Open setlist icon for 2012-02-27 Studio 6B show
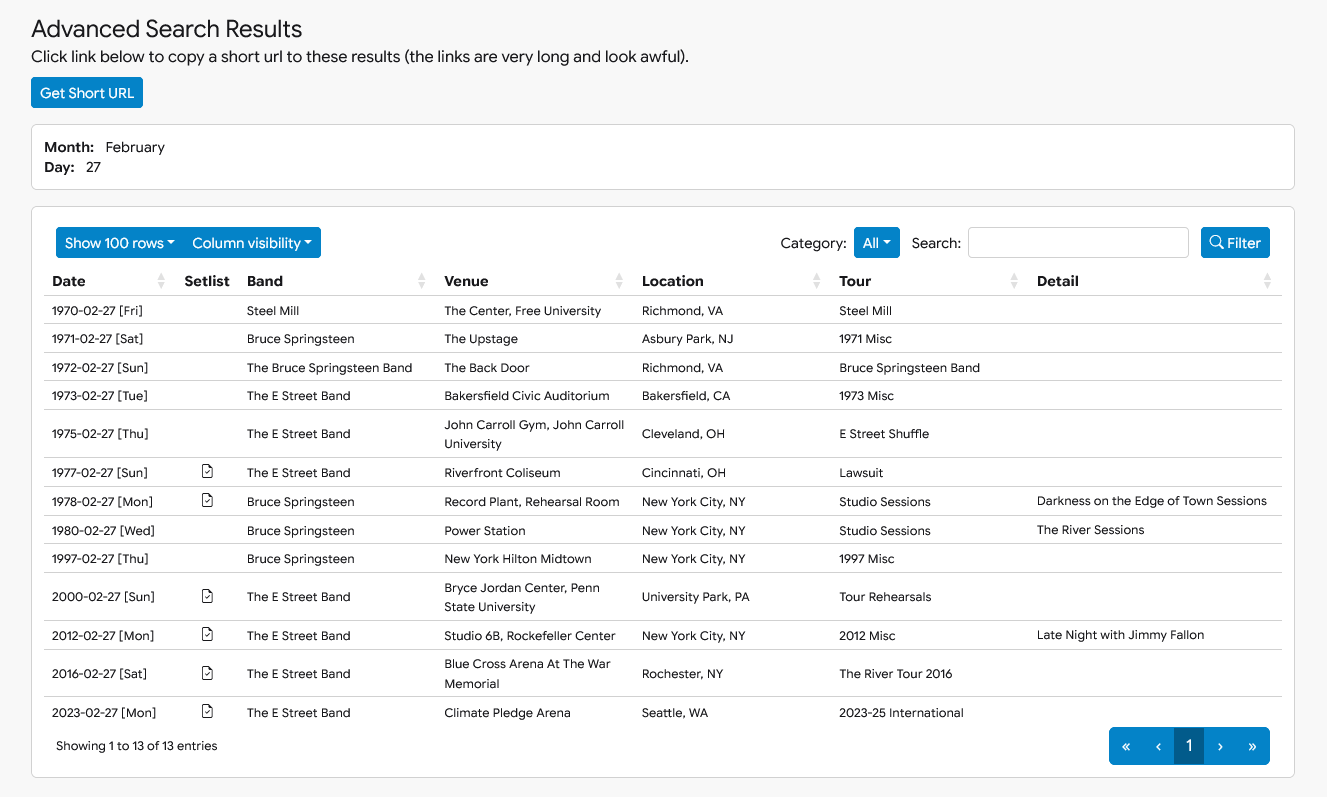The height and width of the screenshot is (797, 1327). pyautogui.click(x=207, y=635)
